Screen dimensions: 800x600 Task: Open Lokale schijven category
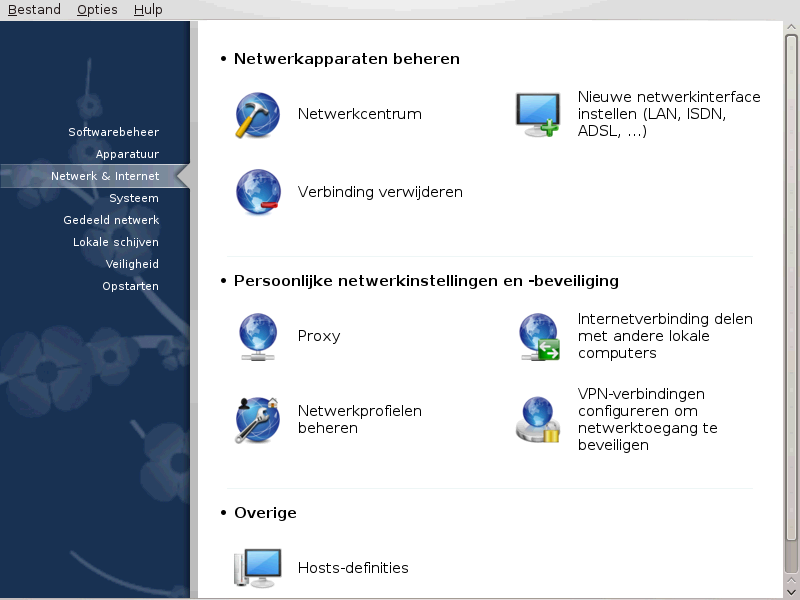(x=116, y=242)
